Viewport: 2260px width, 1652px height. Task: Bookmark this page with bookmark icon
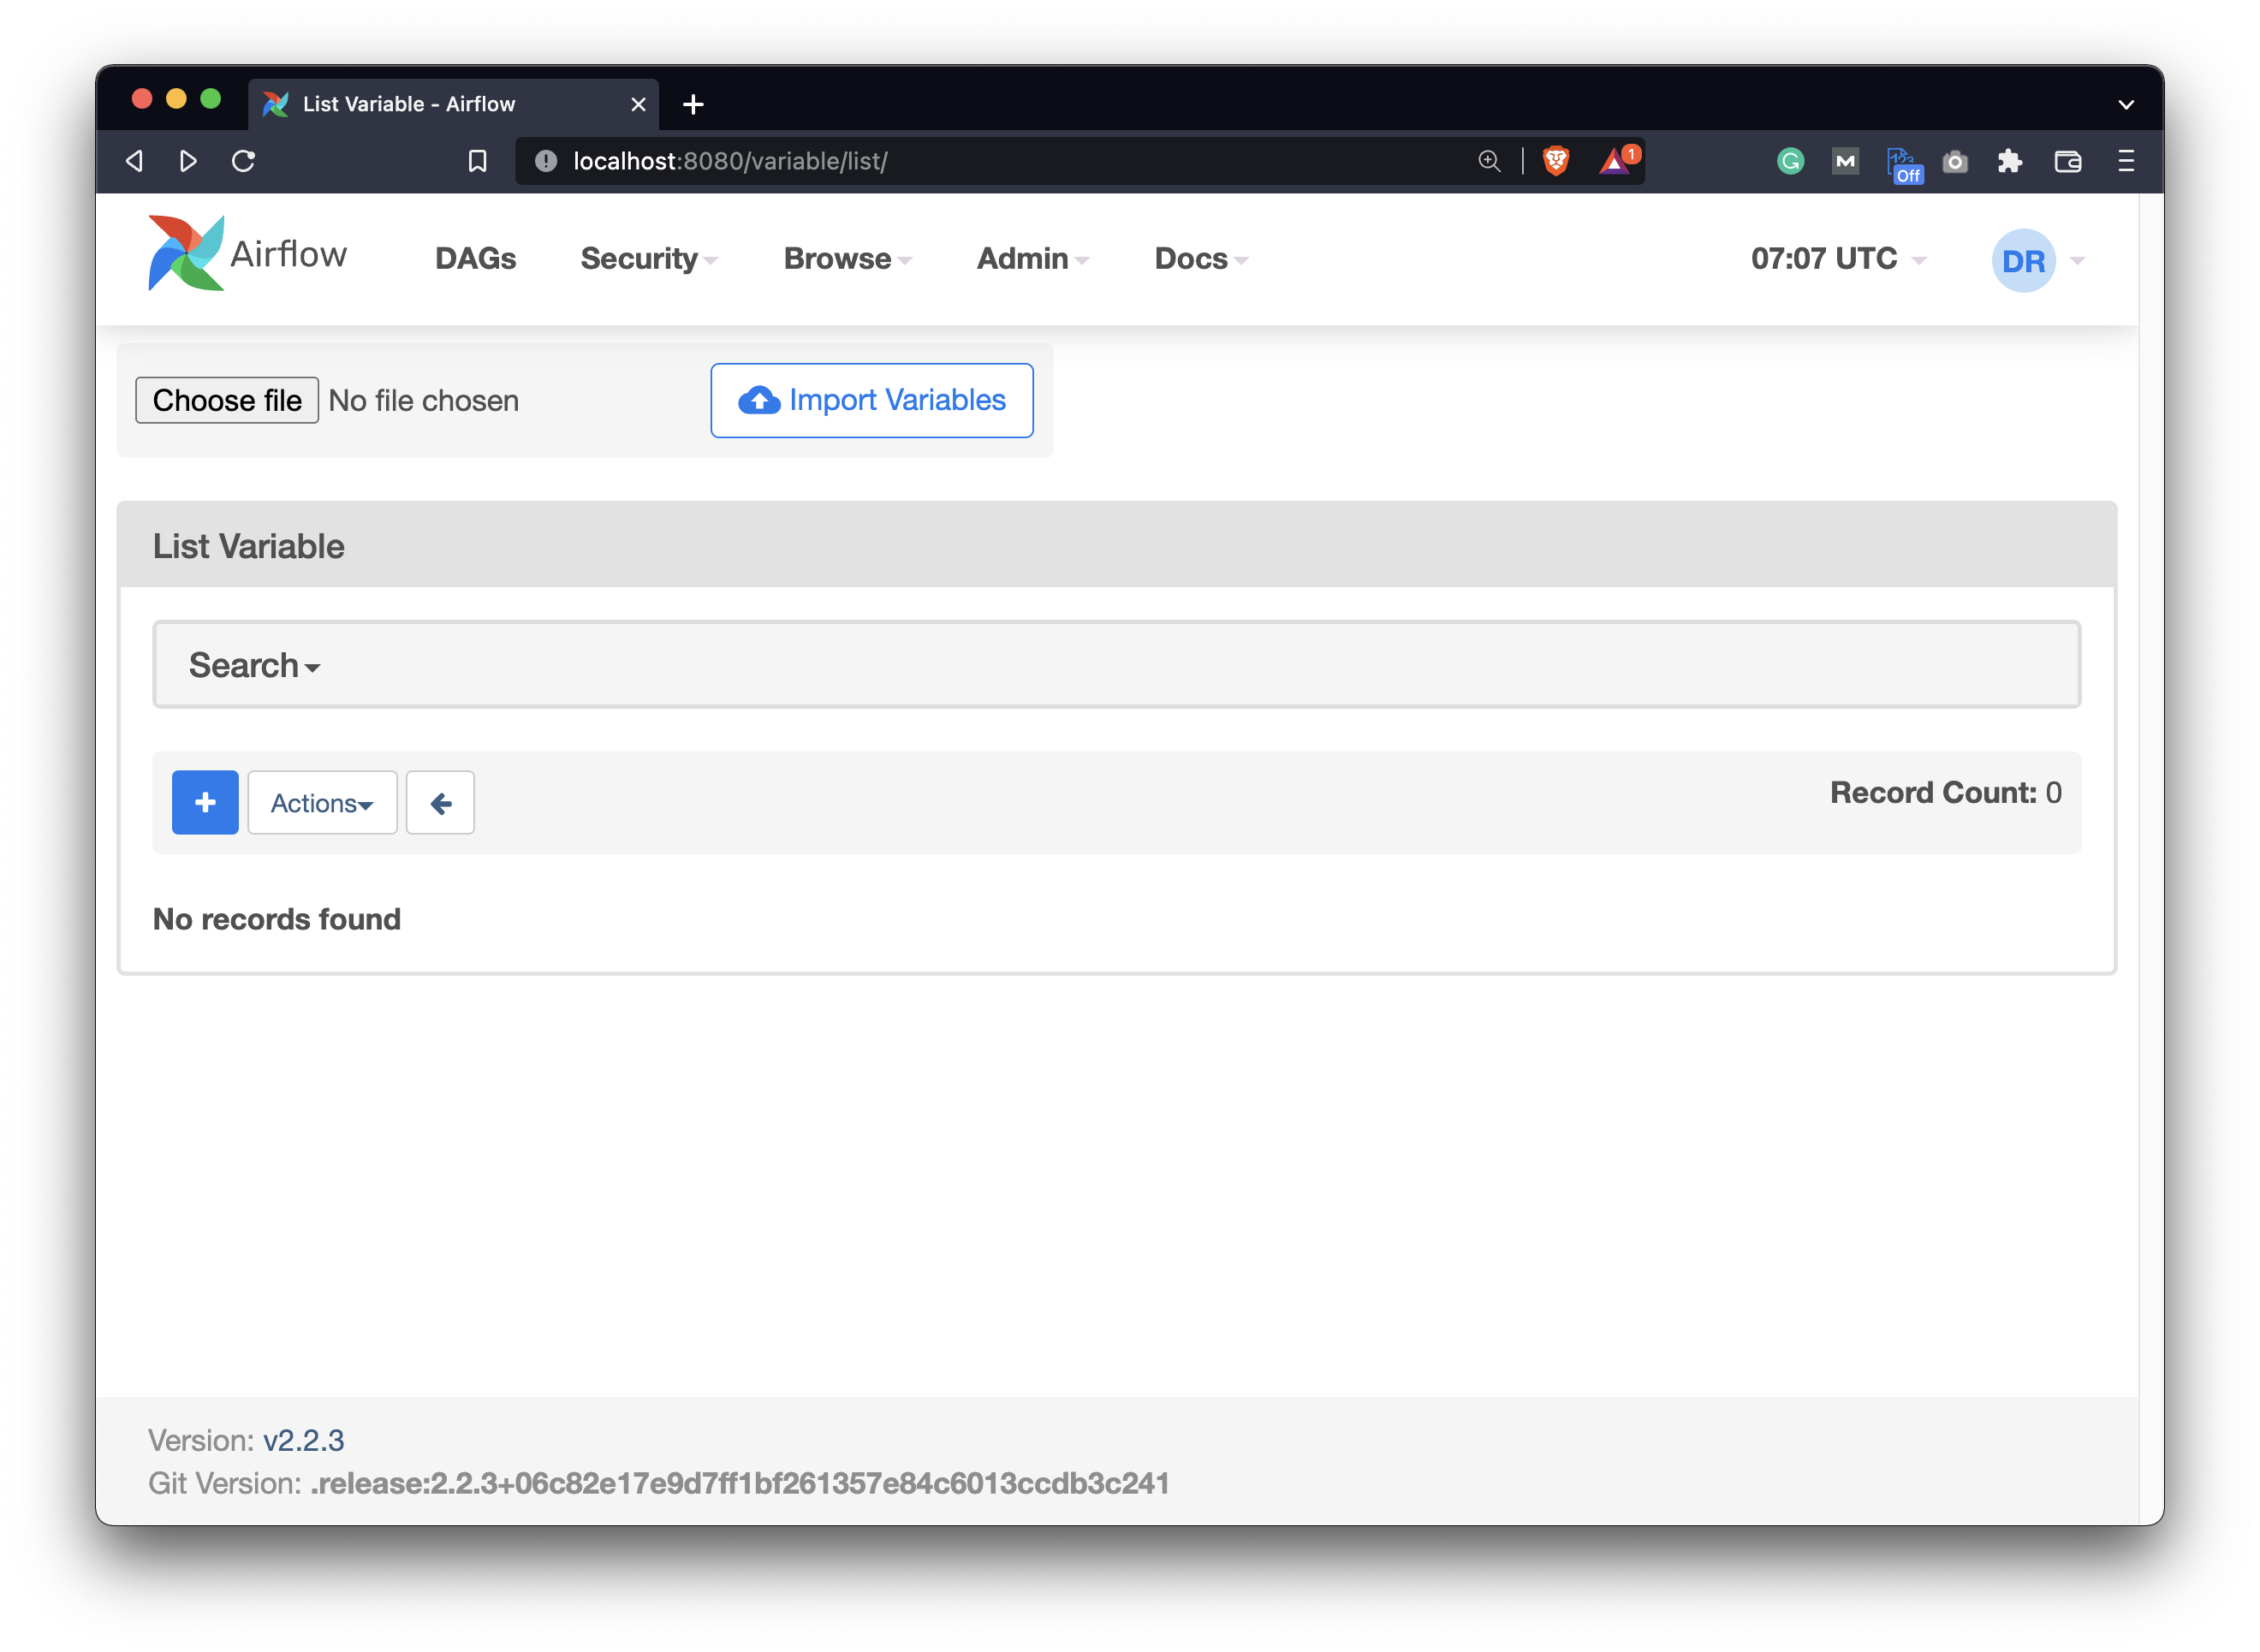coord(477,161)
